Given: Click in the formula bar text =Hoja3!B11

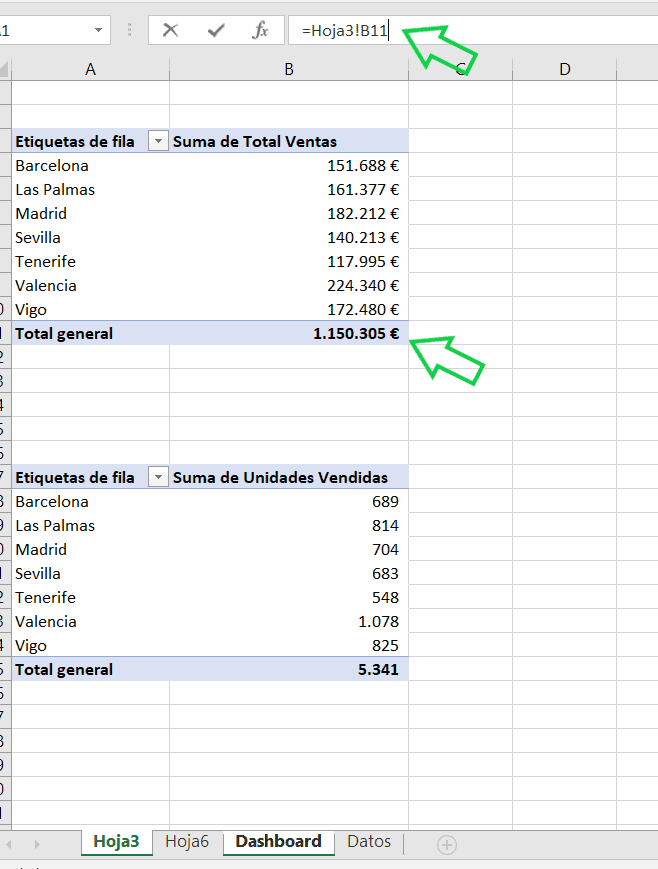Looking at the screenshot, I should pos(345,30).
